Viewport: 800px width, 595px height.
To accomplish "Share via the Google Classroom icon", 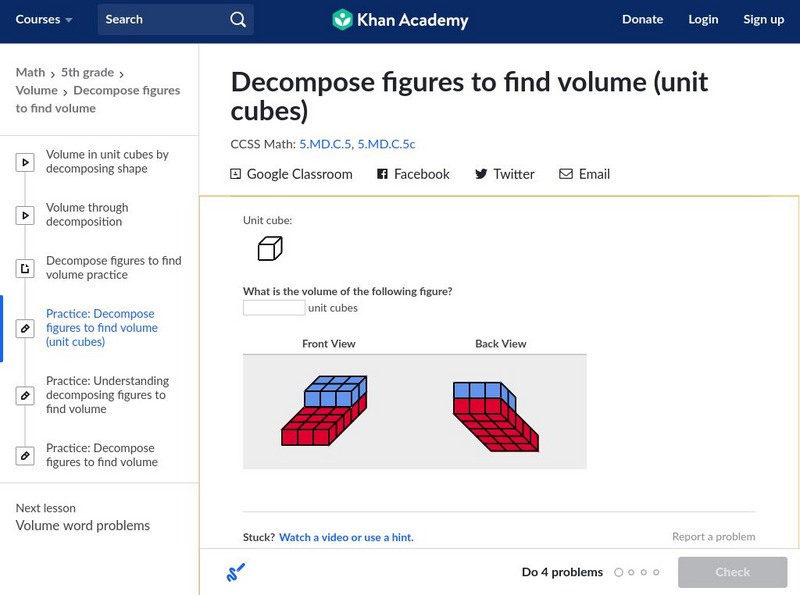I will (236, 174).
